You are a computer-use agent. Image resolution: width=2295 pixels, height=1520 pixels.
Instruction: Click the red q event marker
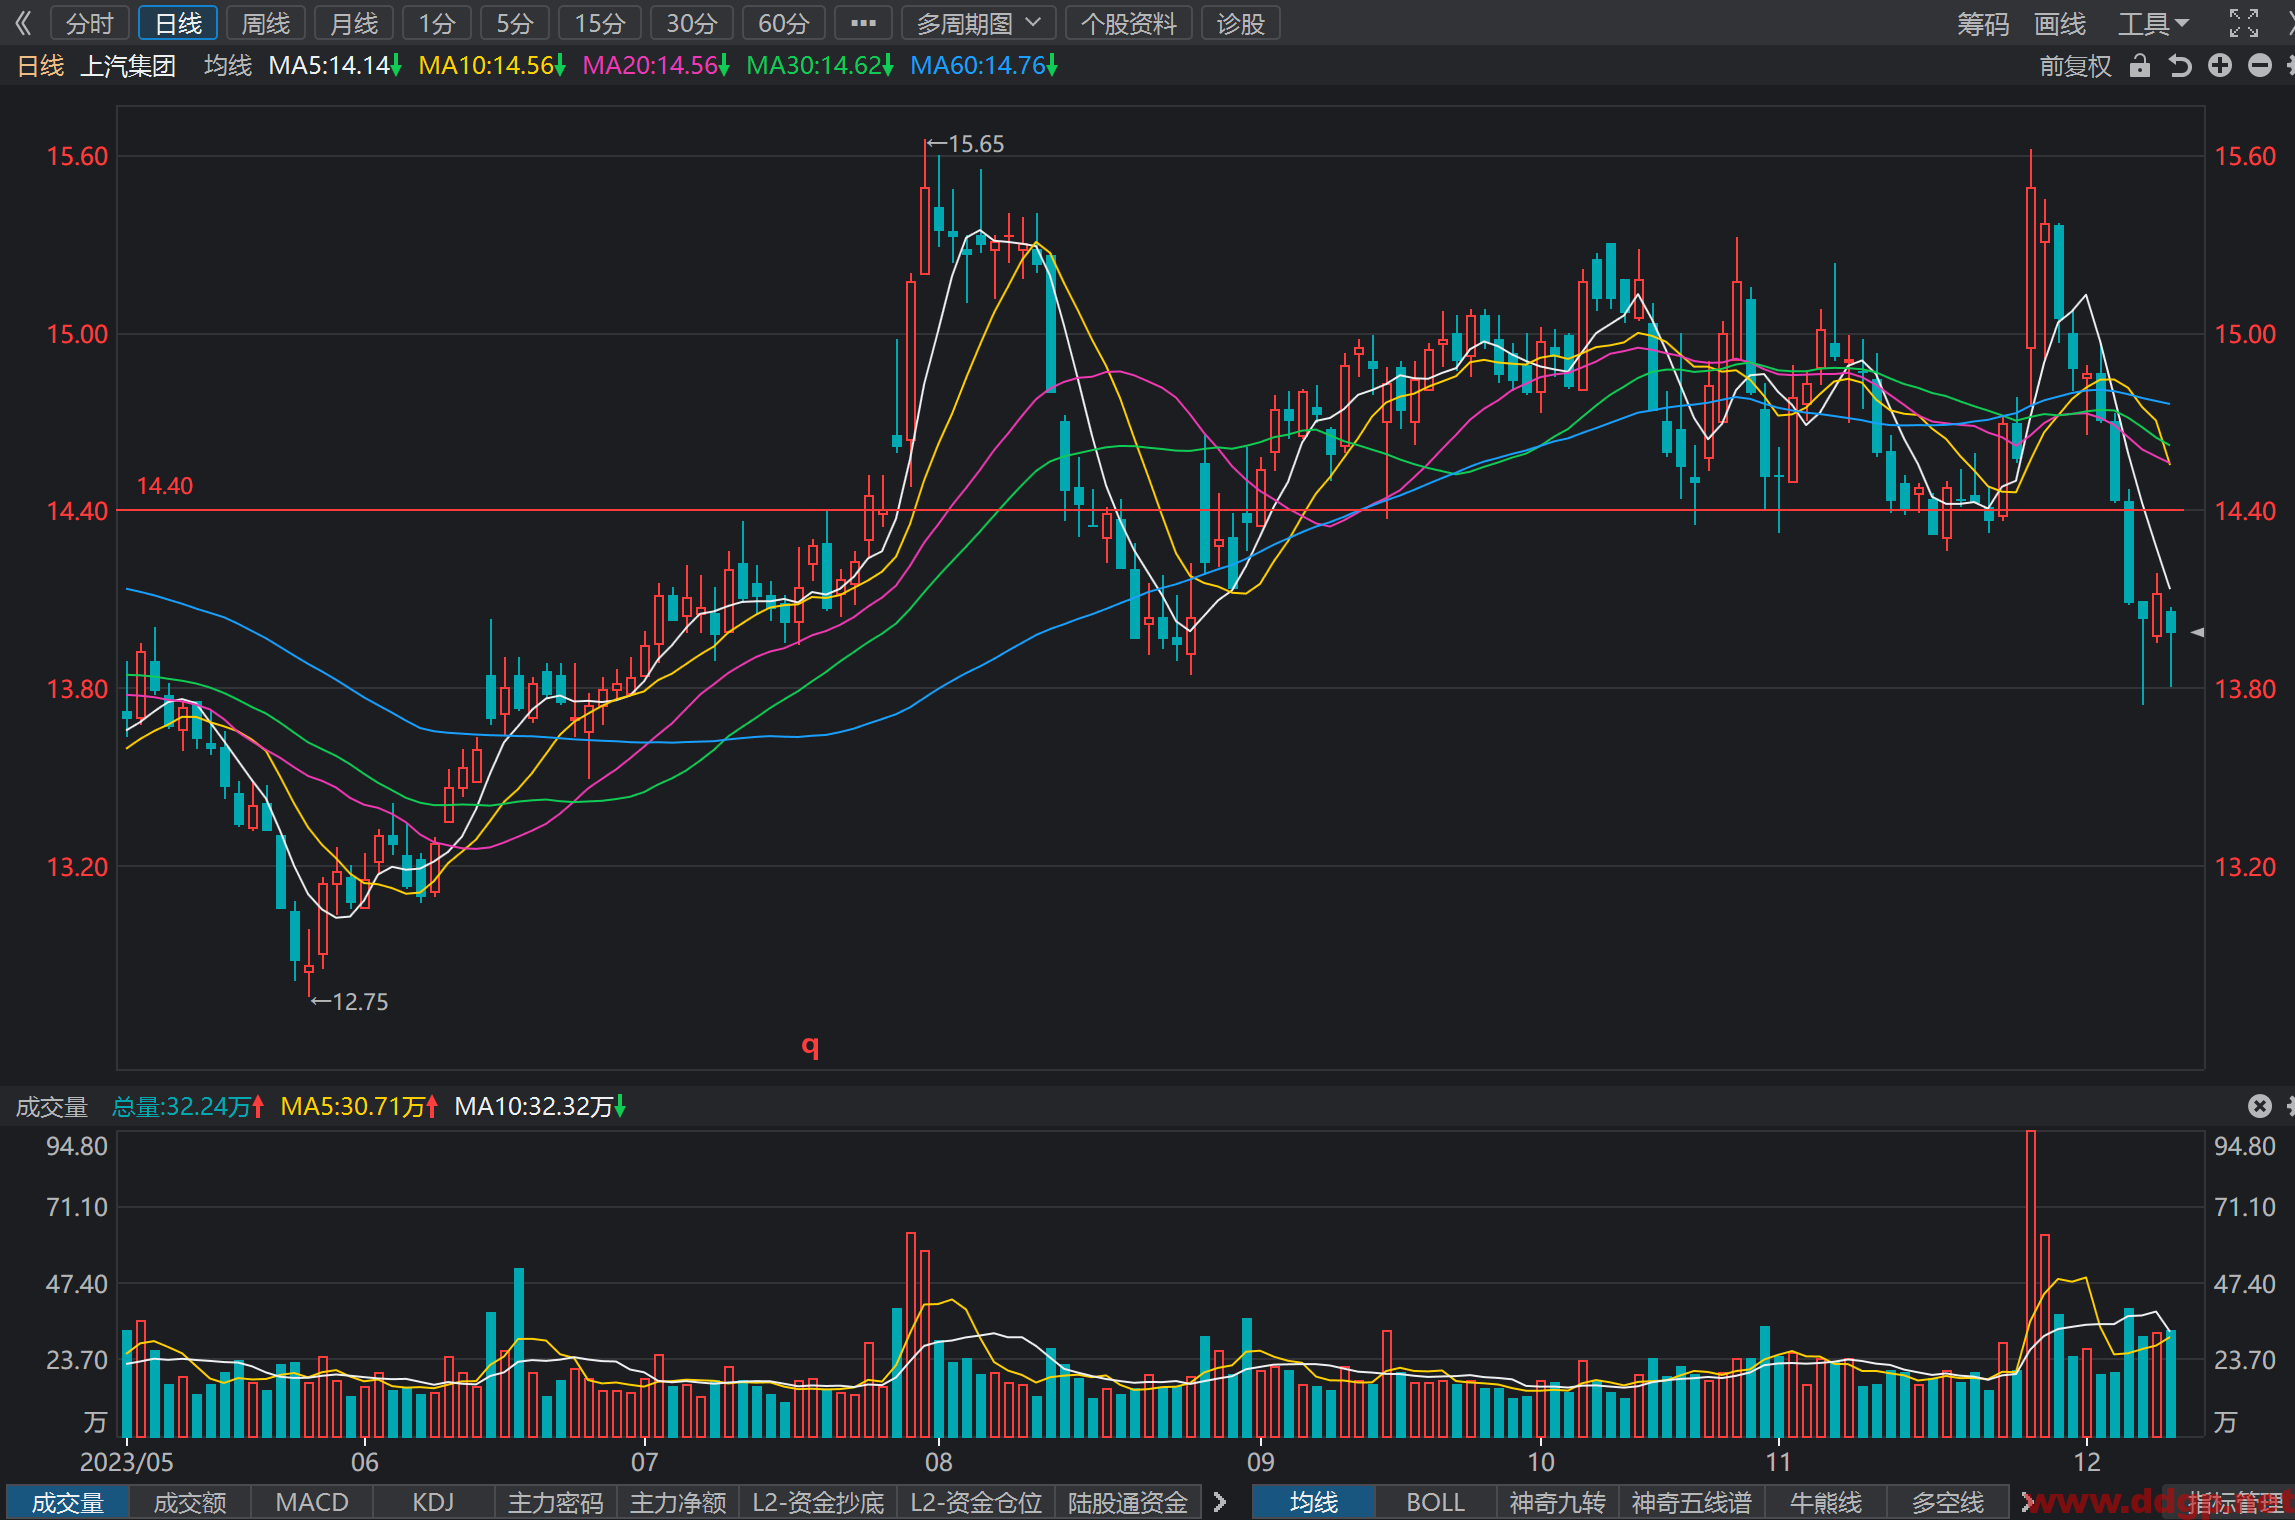(810, 1046)
